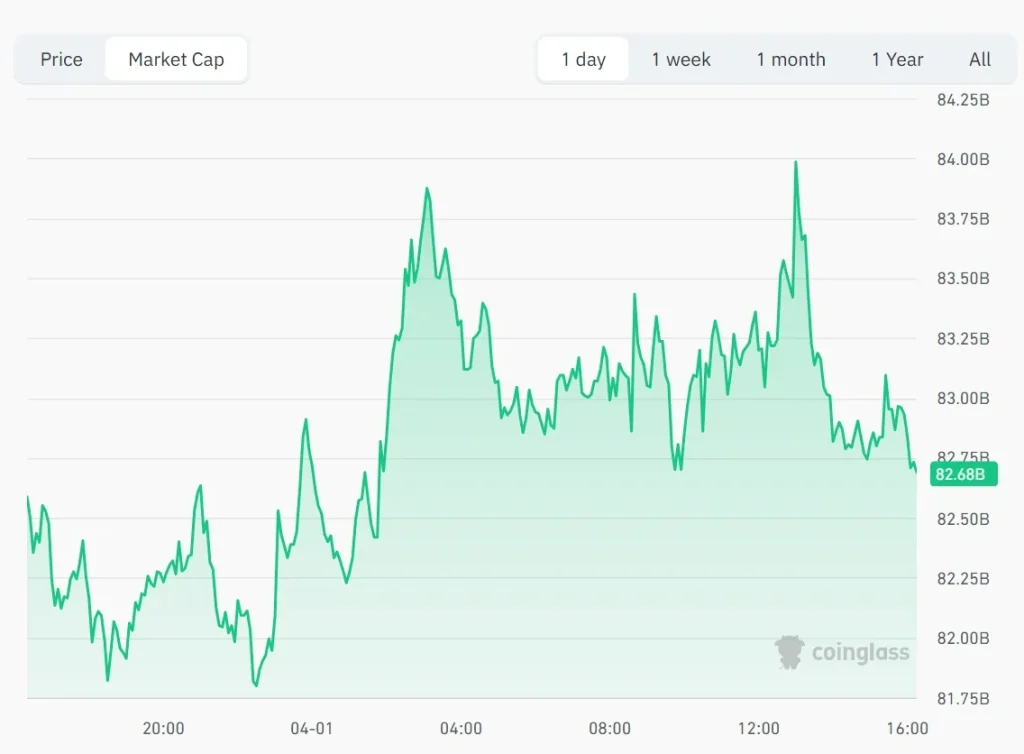Screen dimensions: 1024x754
Task: Select the All time range
Action: pos(980,60)
